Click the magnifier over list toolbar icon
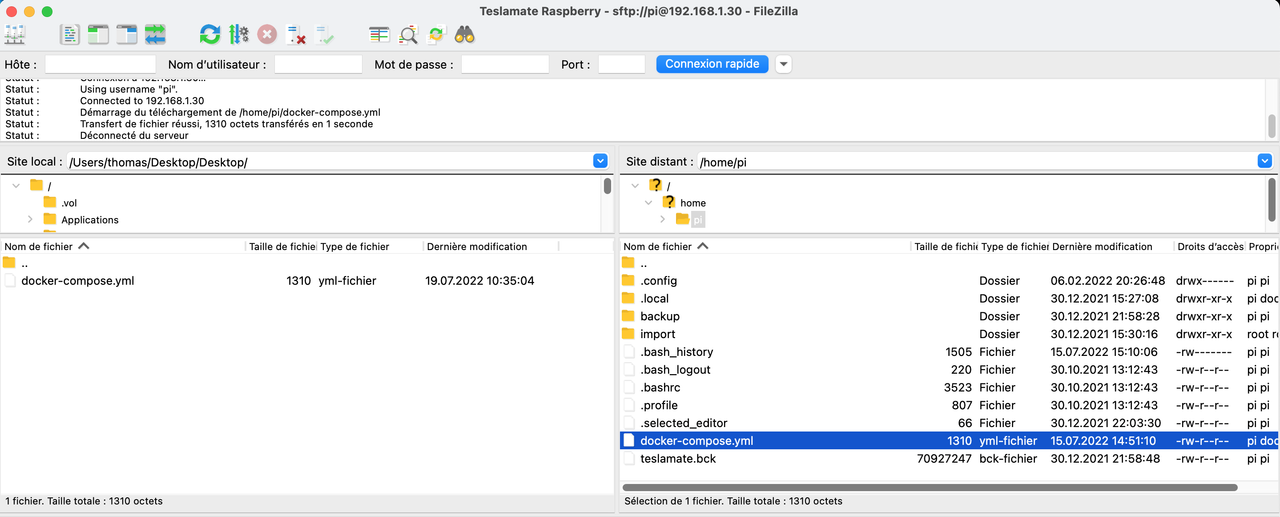This screenshot has width=1280, height=517. (x=408, y=35)
